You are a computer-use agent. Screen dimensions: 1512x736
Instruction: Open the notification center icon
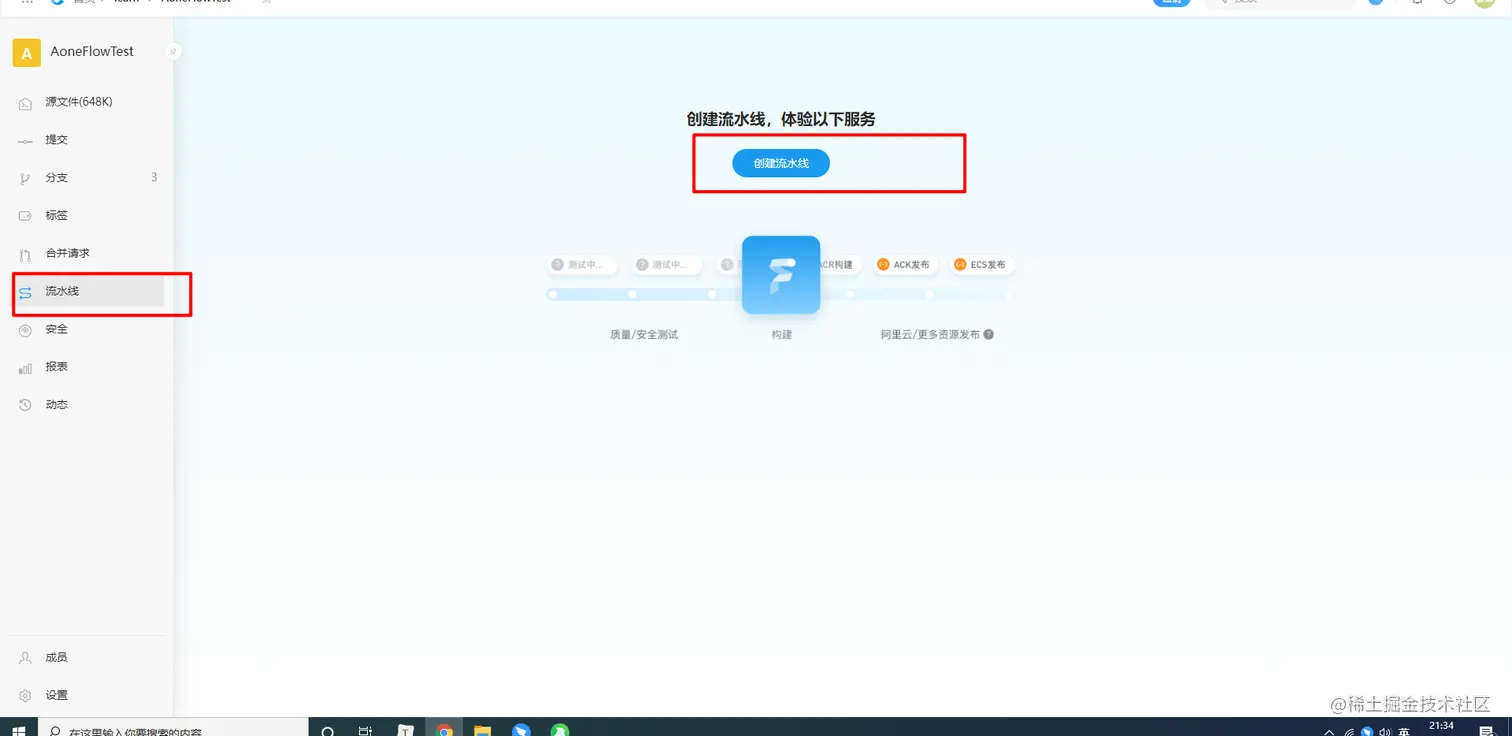1485,731
